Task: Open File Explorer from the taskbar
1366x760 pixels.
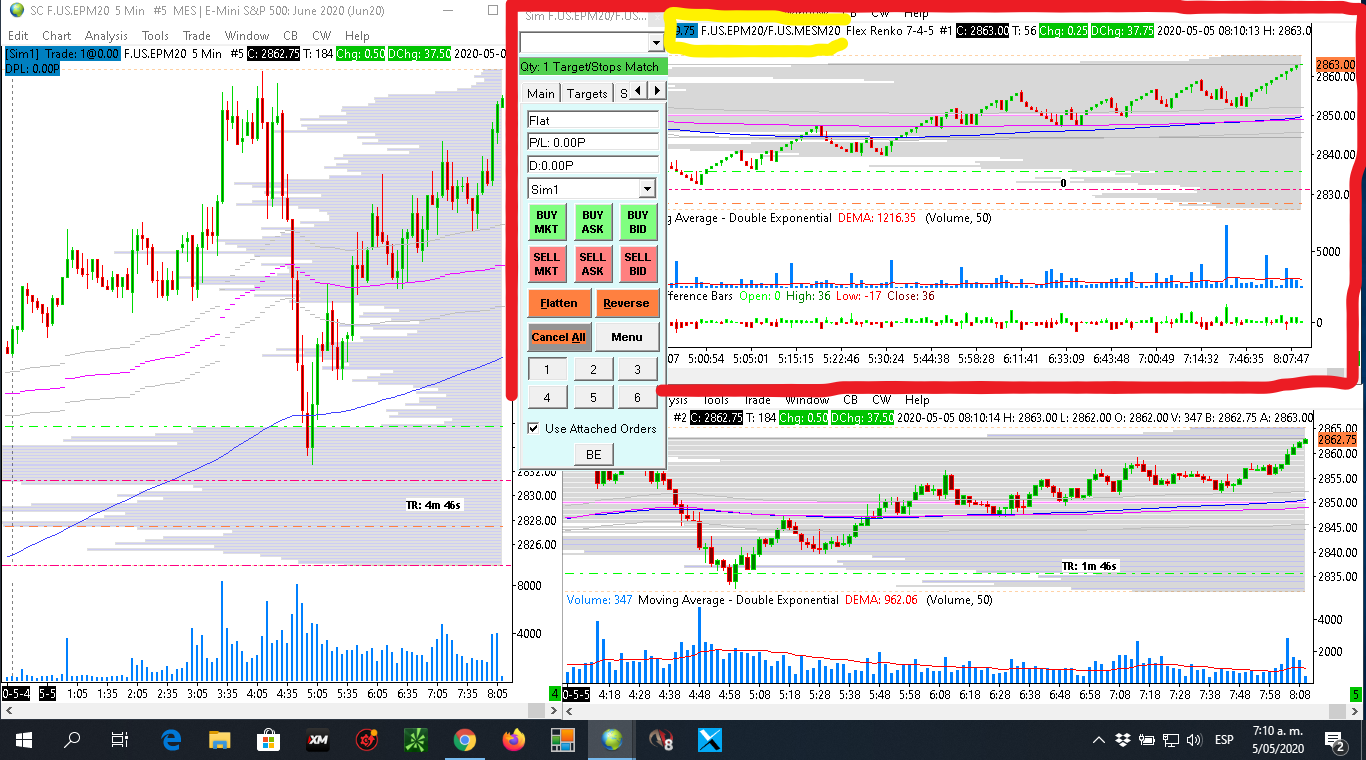Action: pyautogui.click(x=220, y=740)
